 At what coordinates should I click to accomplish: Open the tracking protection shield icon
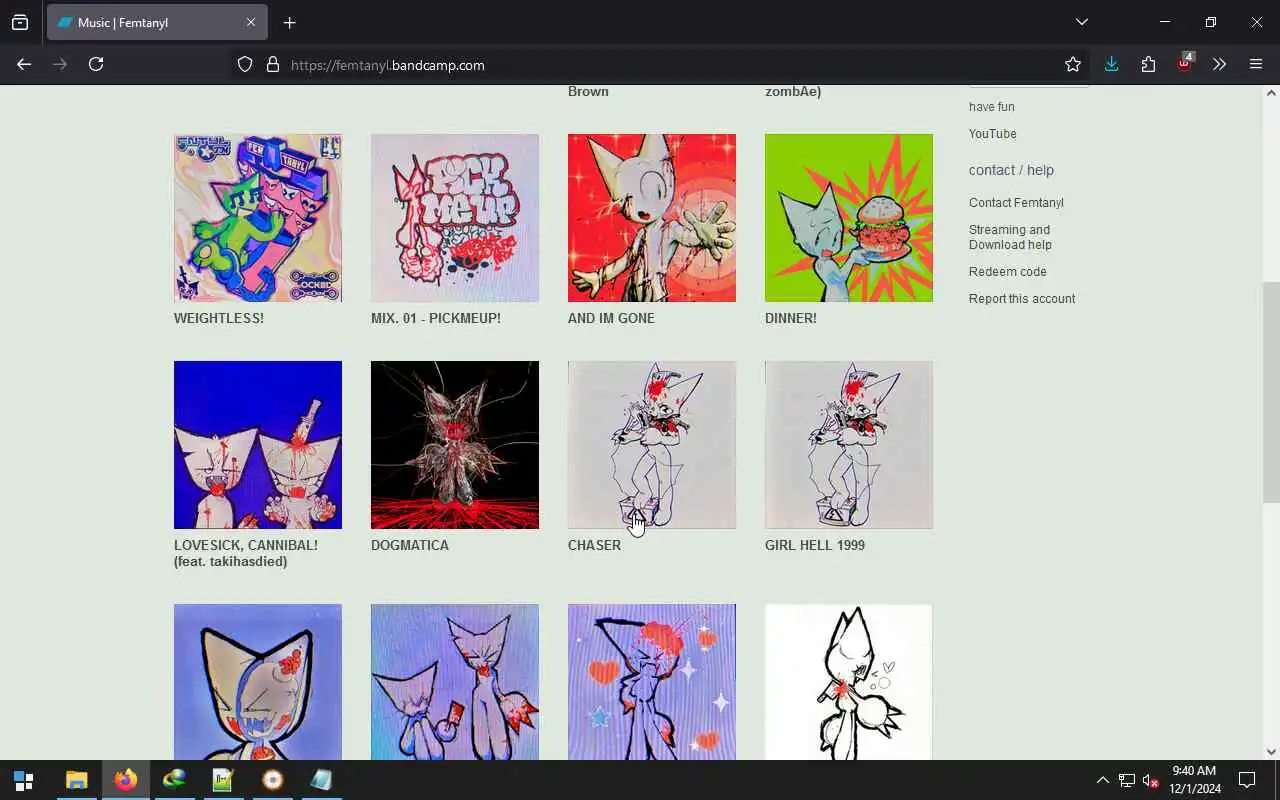(245, 64)
